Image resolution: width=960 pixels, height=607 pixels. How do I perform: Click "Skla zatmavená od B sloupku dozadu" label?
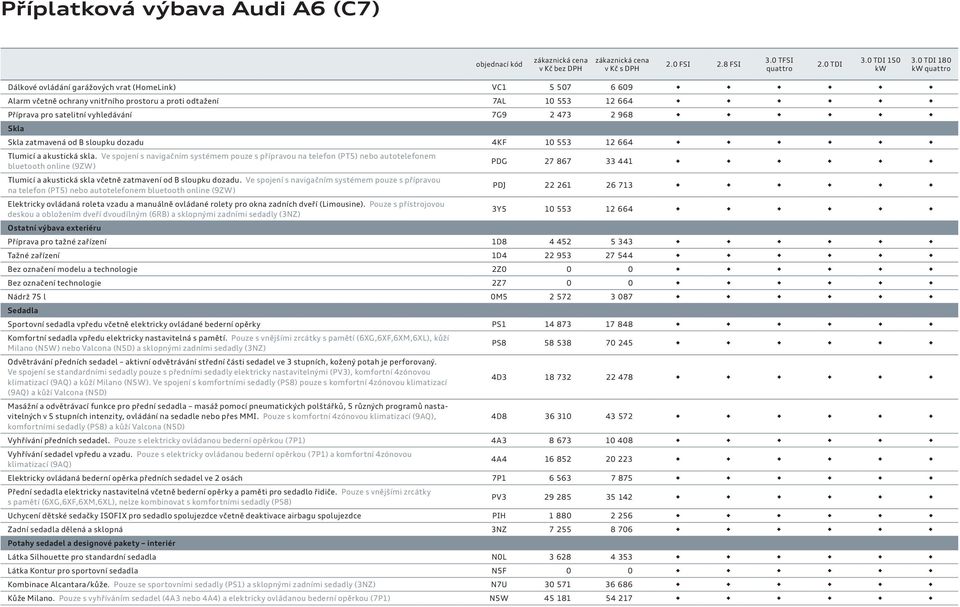76,143
